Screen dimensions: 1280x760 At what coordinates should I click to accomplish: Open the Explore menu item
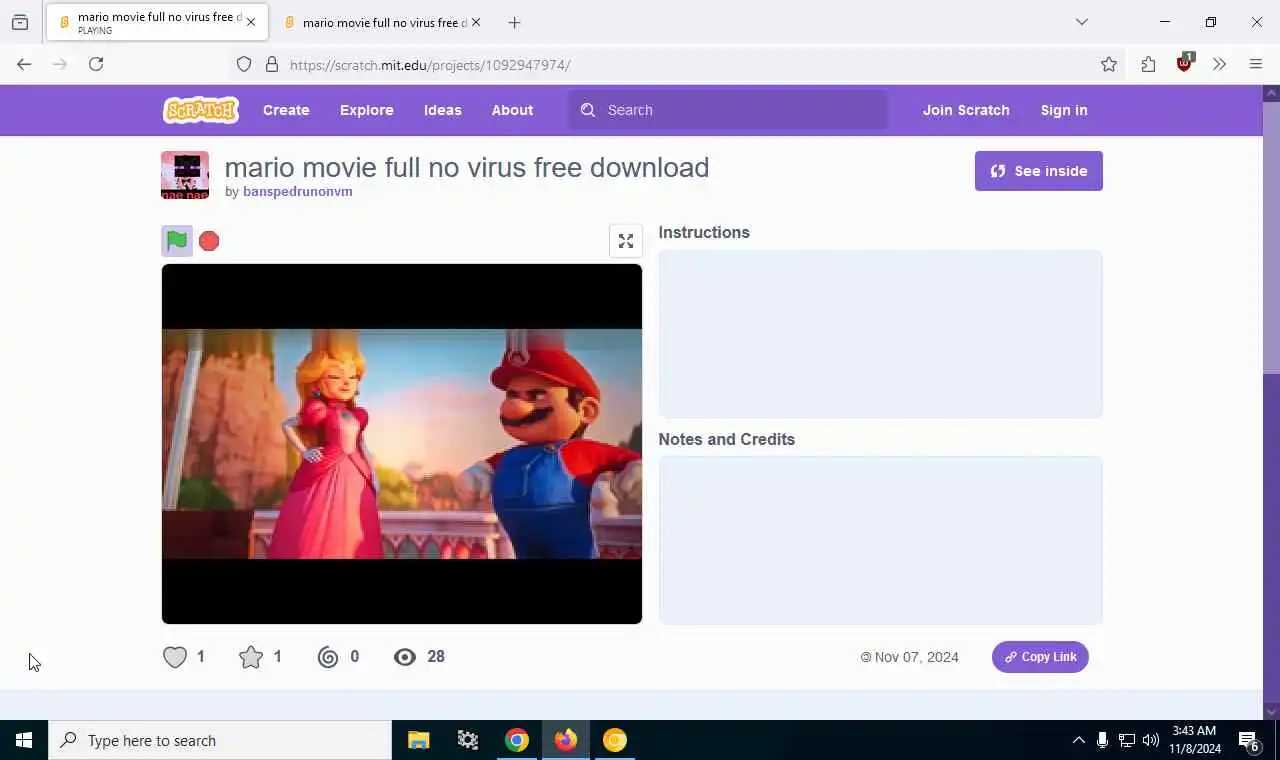(x=367, y=110)
